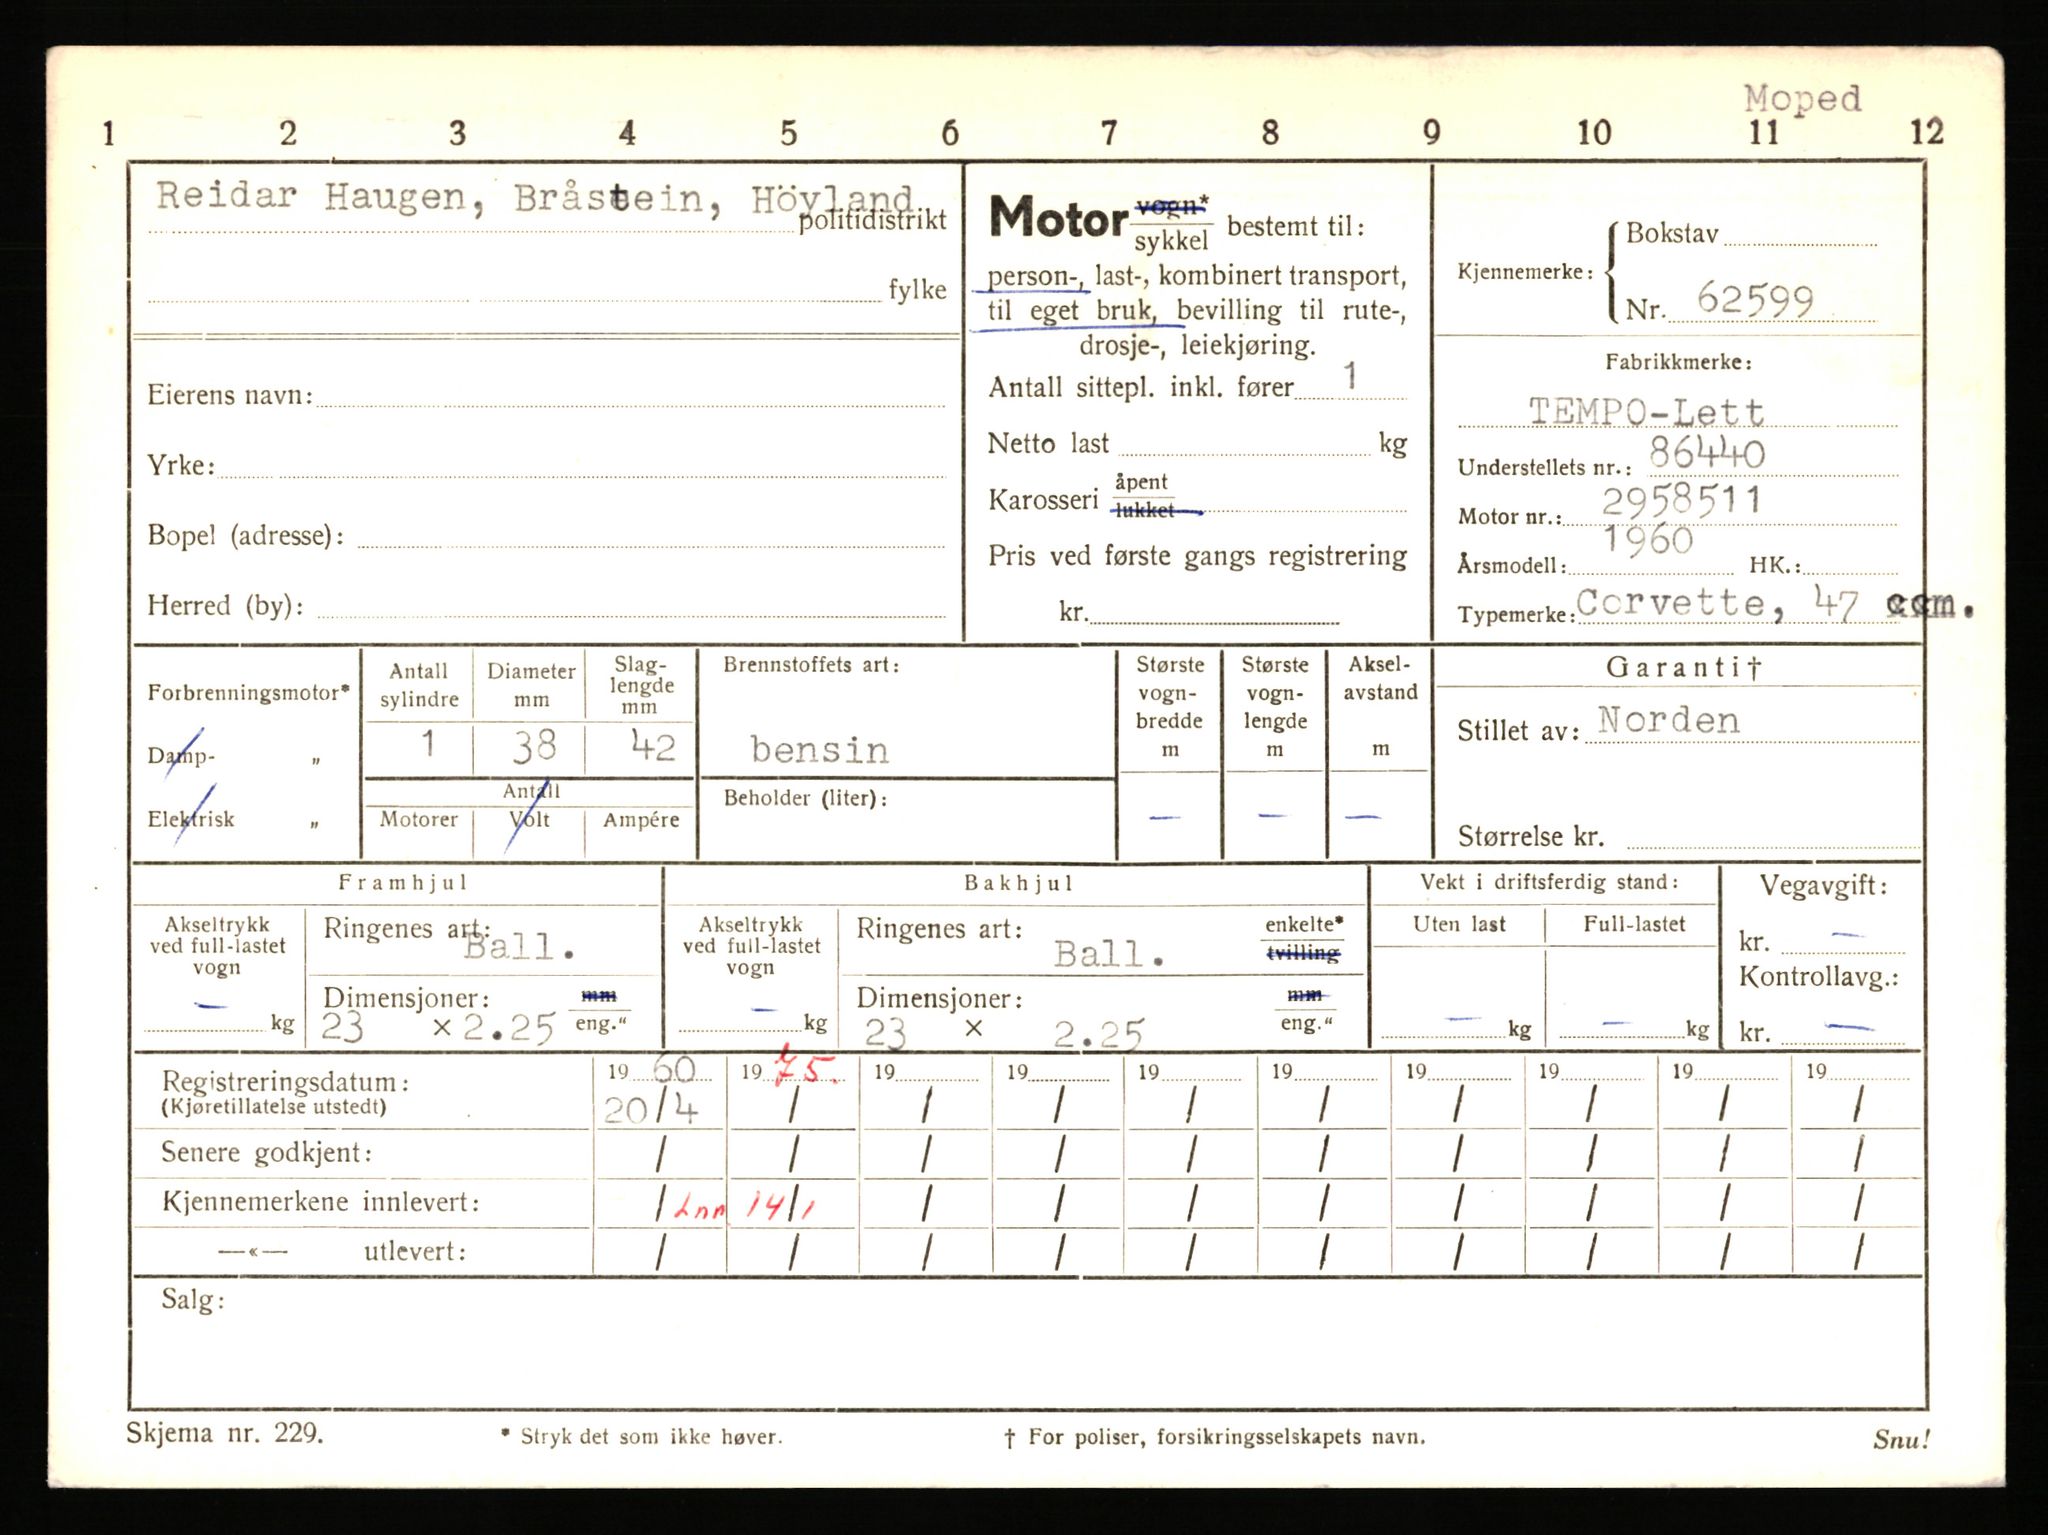This screenshot has height=1535, width=2048.
Task: Click the 'Kjennemerkene innlevert:' row label
Action: [x=321, y=1202]
